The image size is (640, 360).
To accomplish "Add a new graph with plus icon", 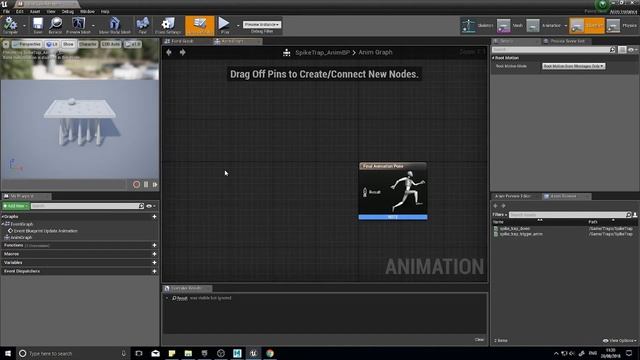I will coord(154,216).
